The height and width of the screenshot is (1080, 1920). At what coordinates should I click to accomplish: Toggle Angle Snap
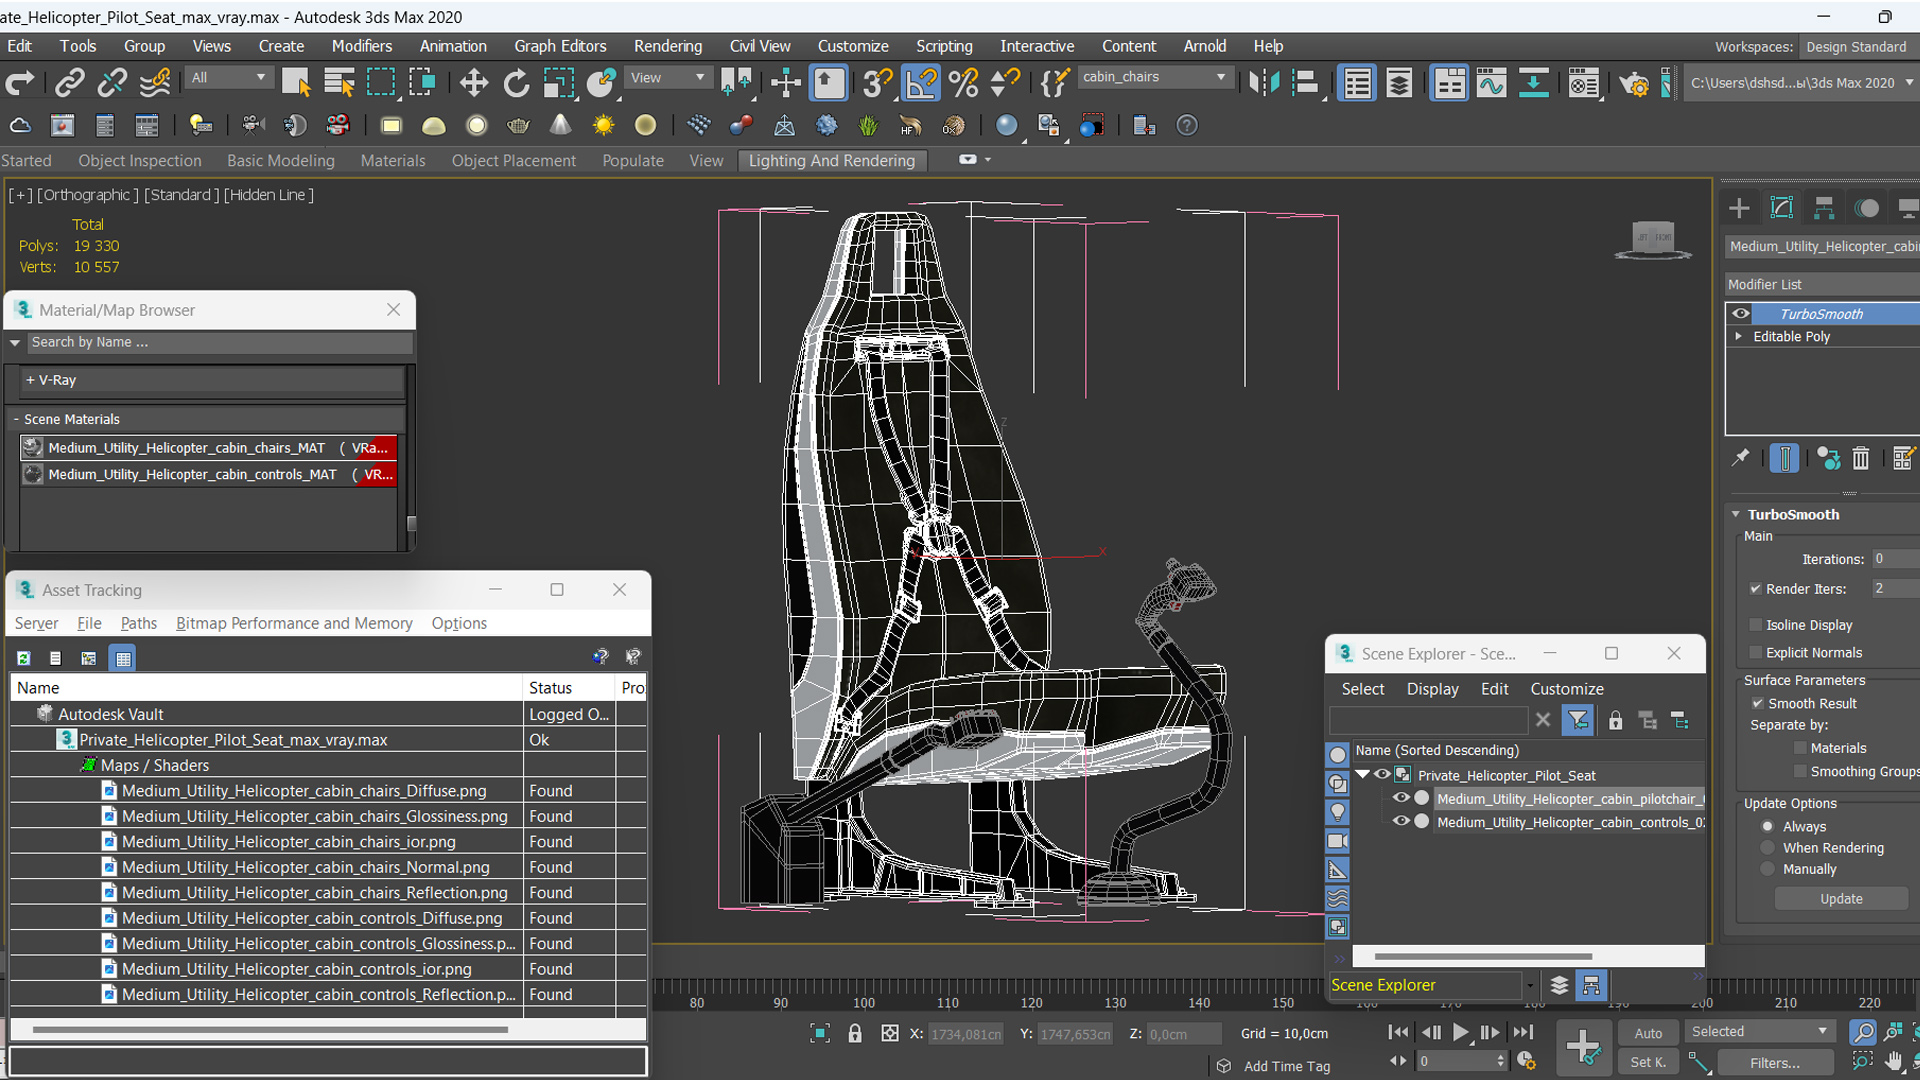[x=921, y=83]
